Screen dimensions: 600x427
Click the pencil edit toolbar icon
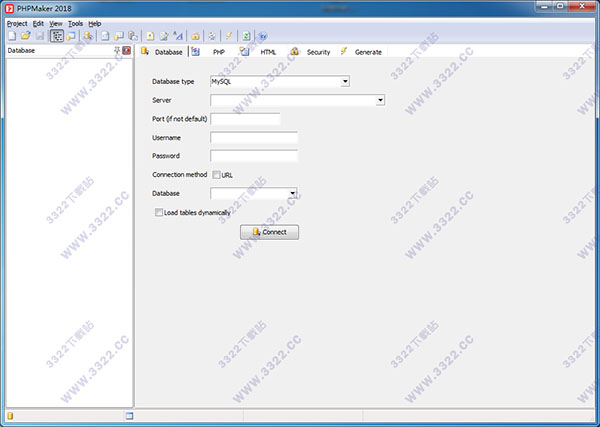[x=164, y=36]
